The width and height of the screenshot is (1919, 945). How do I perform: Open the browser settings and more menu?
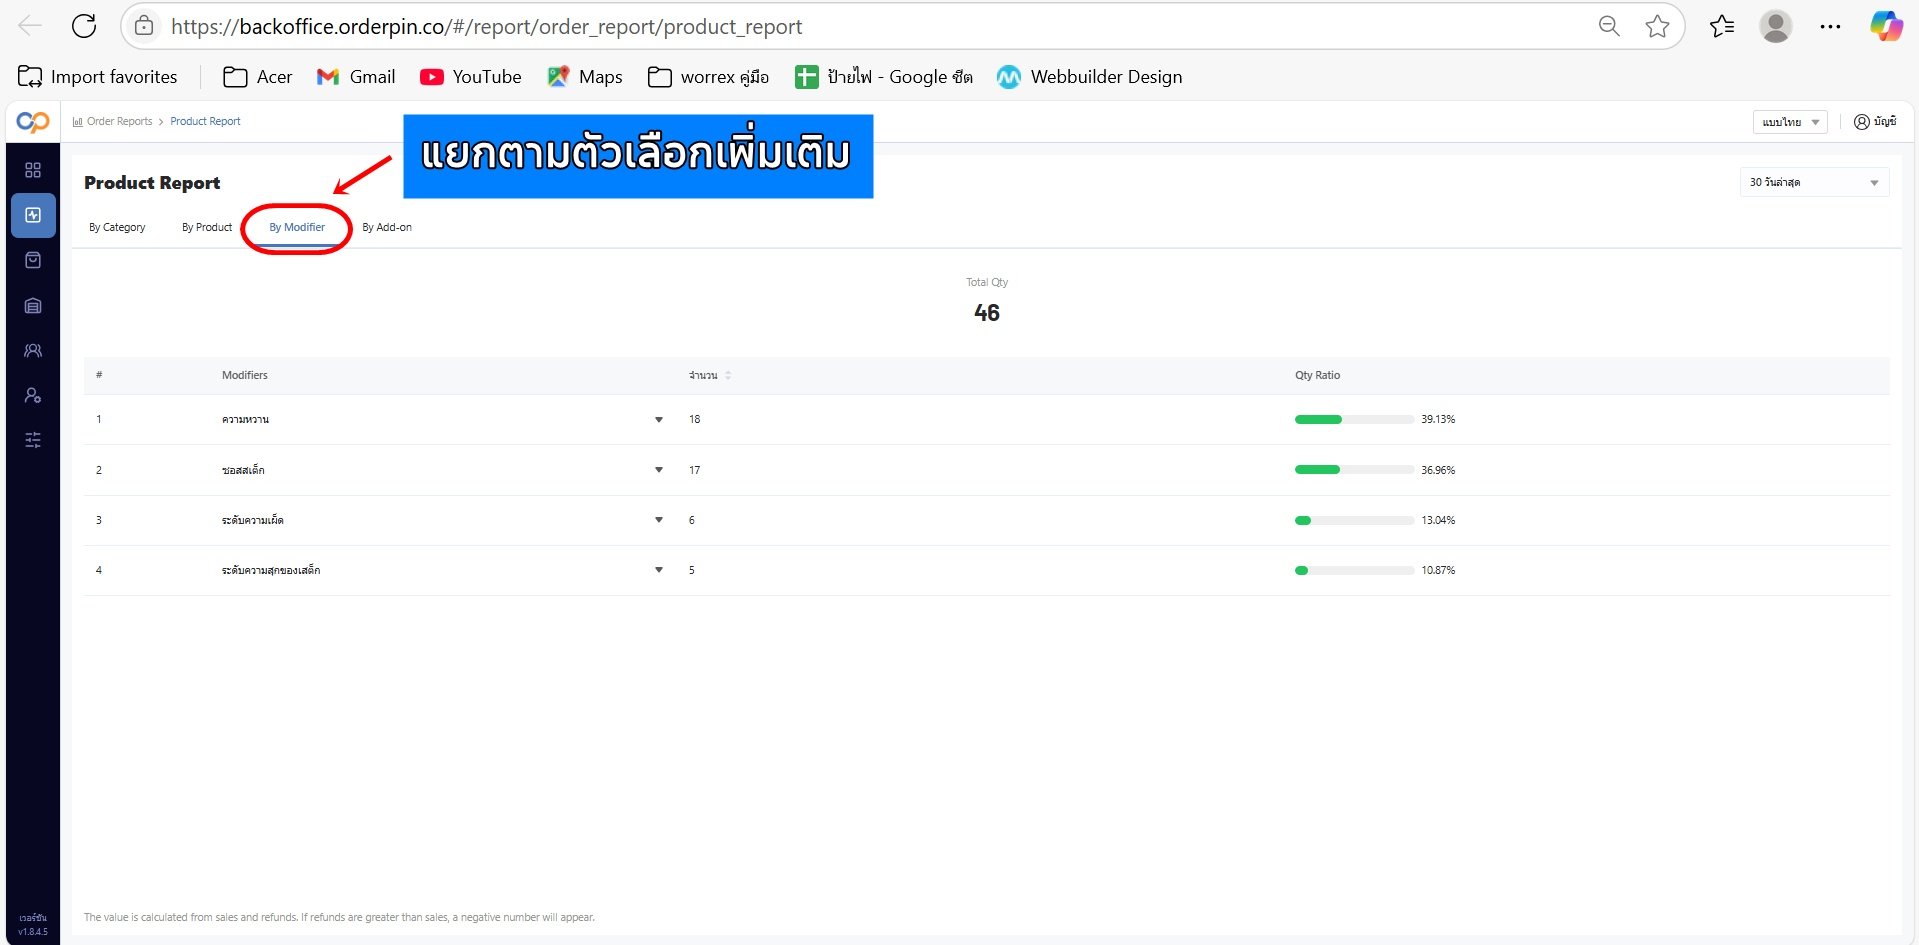[x=1830, y=26]
